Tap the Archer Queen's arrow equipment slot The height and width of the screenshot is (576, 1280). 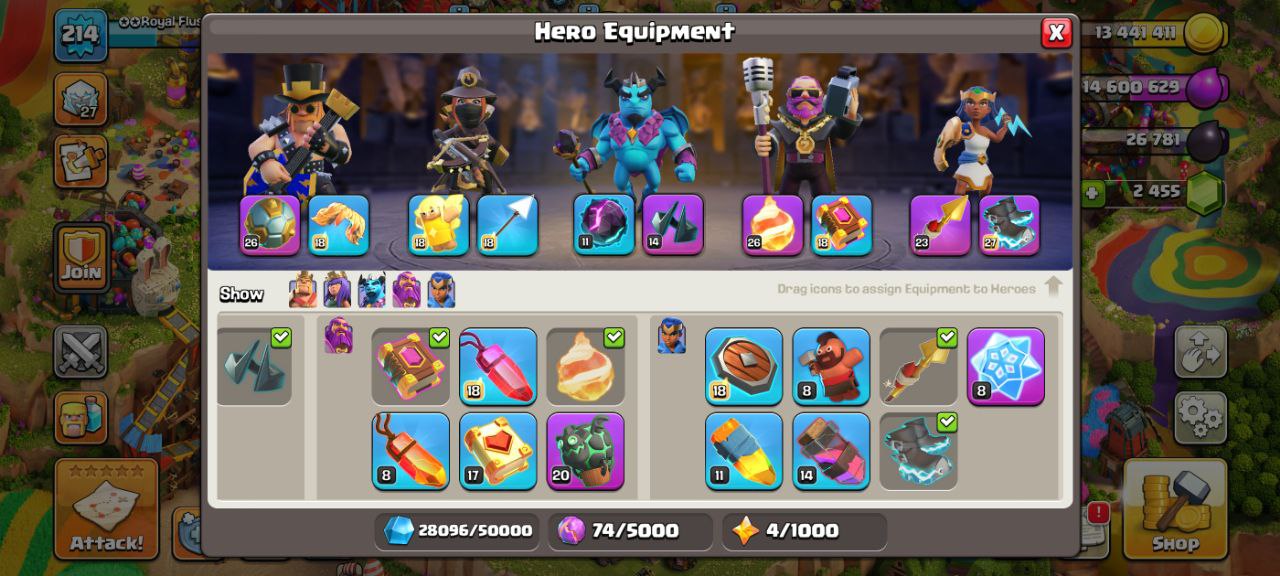(508, 225)
